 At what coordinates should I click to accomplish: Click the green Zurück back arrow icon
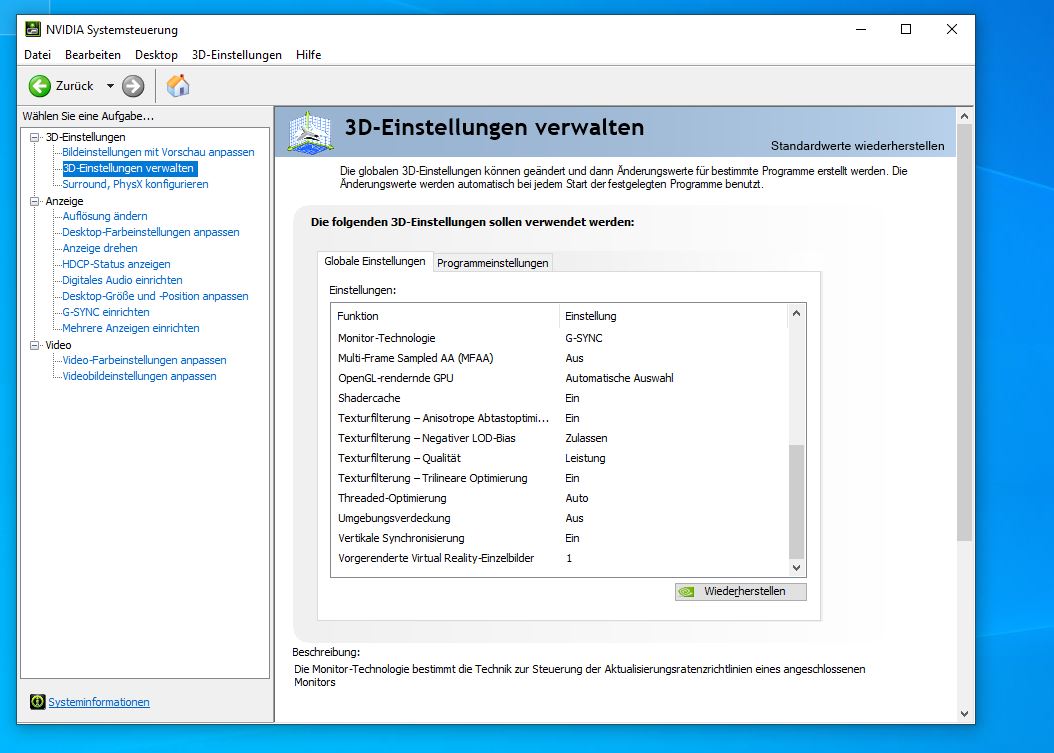pyautogui.click(x=40, y=86)
